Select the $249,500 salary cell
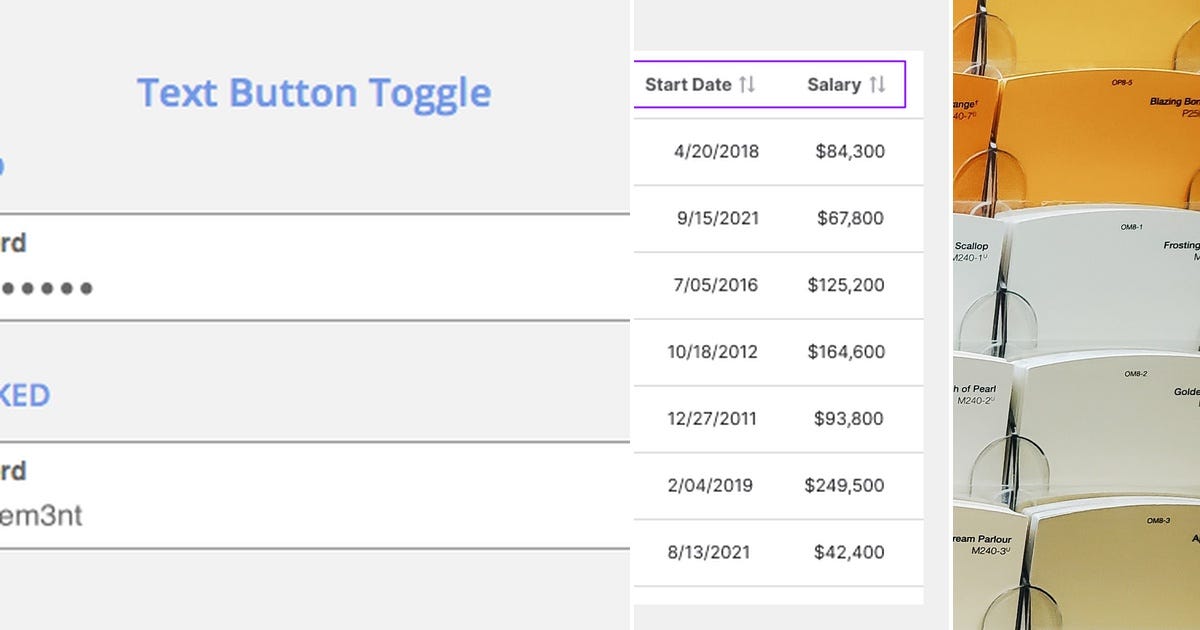 [845, 486]
